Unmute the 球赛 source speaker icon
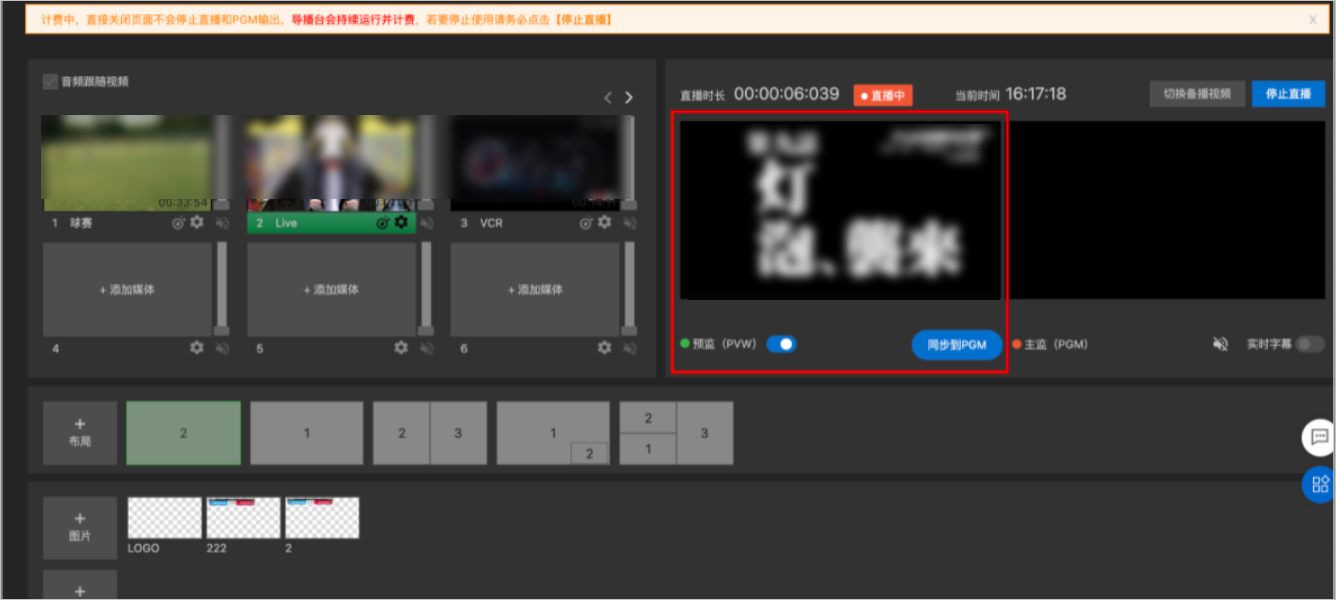Image resolution: width=1336 pixels, height=600 pixels. (223, 223)
